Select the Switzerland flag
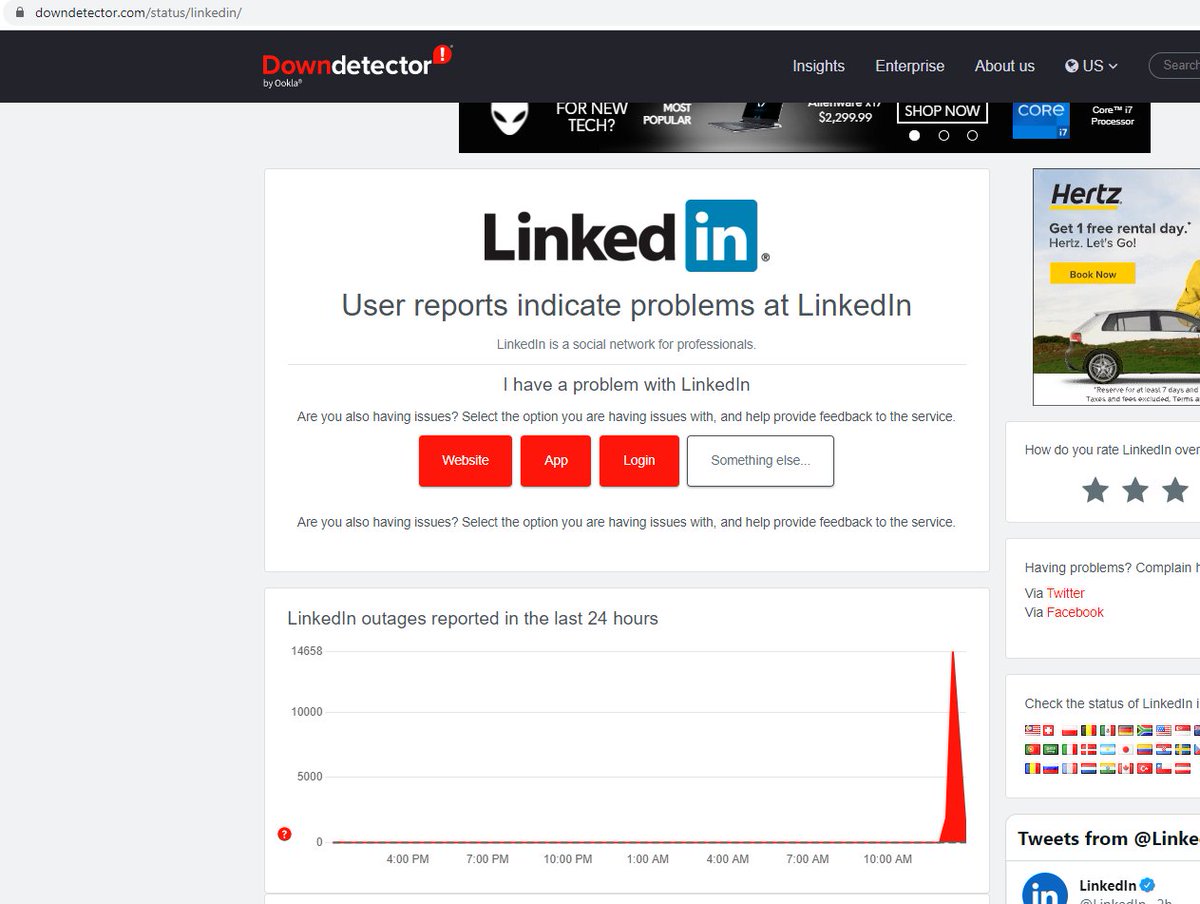Viewport: 1200px width, 904px height. pyautogui.click(x=1048, y=730)
